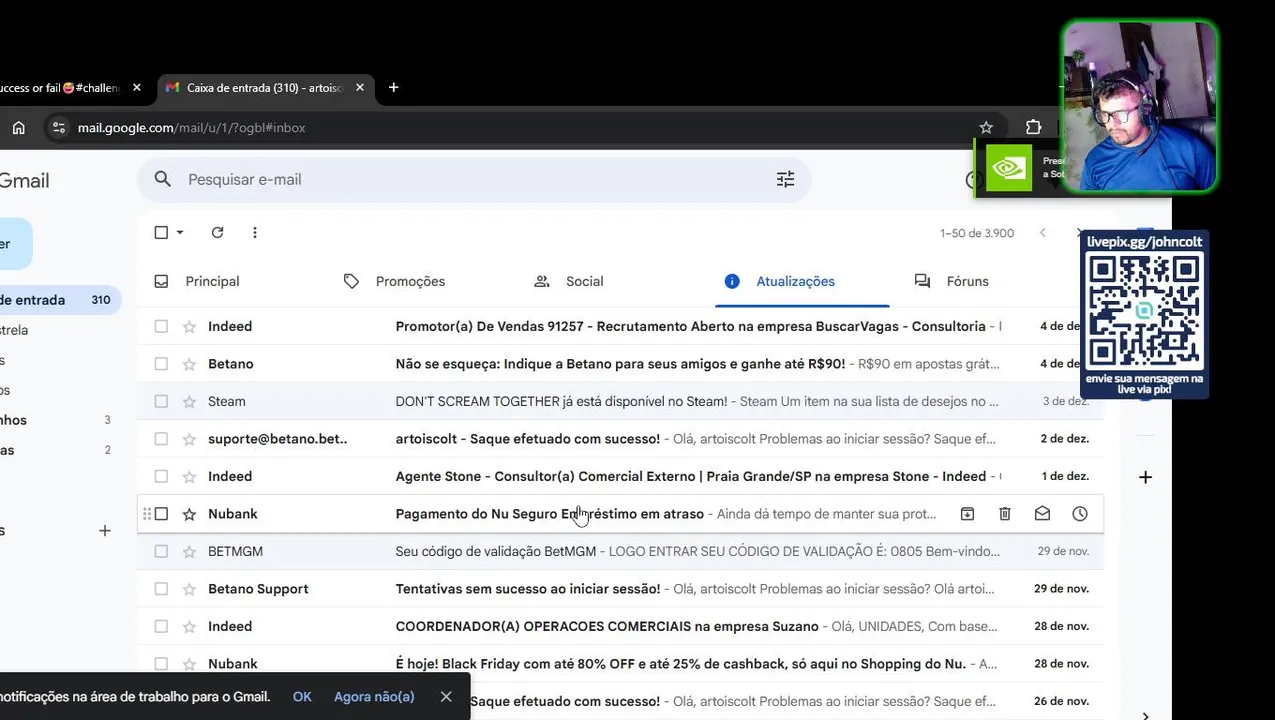Click the plus icon to create new label

(104, 530)
